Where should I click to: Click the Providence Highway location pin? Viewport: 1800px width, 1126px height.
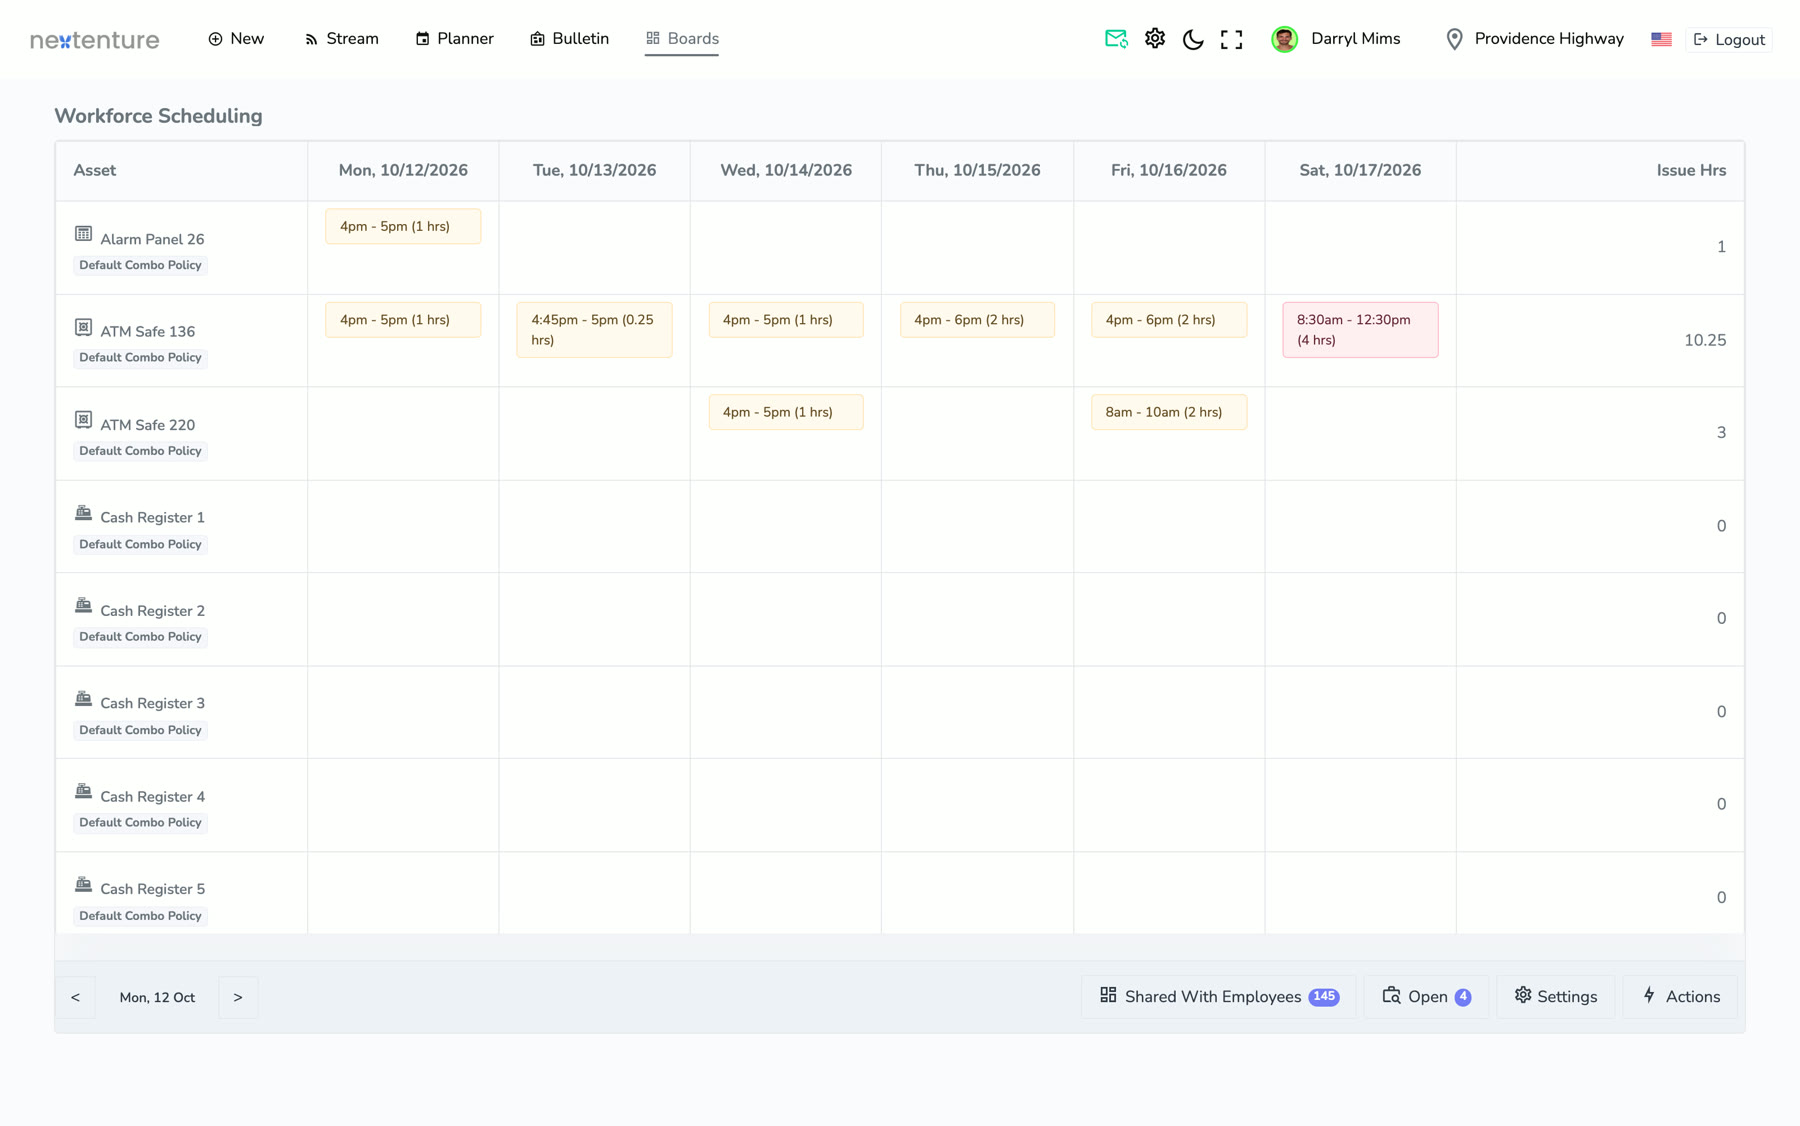(x=1455, y=39)
